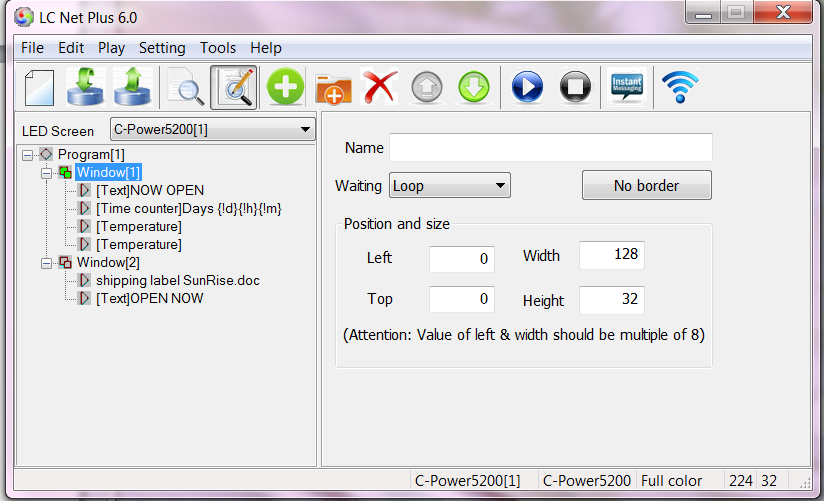Open the Tools menu
824x501 pixels.
tap(218, 48)
